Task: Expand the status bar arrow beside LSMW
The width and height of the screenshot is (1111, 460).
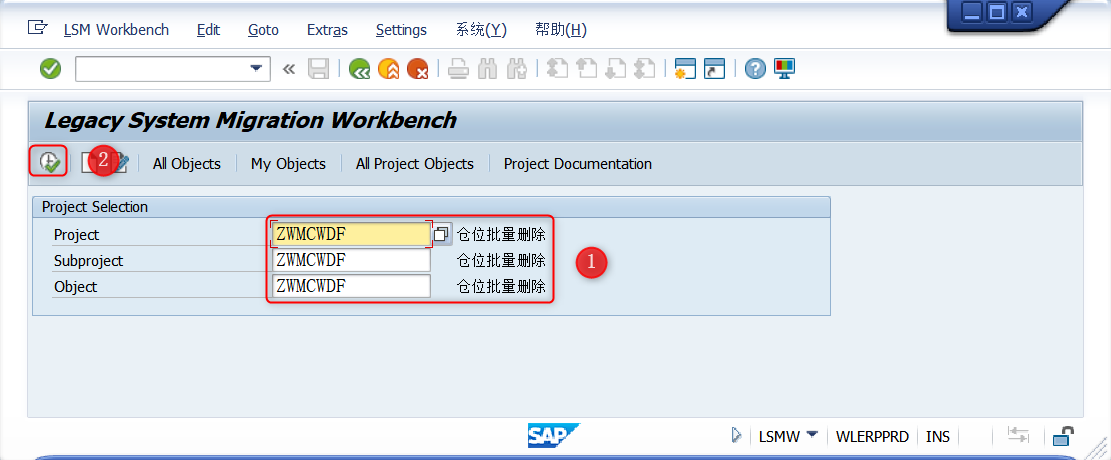Action: [x=736, y=435]
